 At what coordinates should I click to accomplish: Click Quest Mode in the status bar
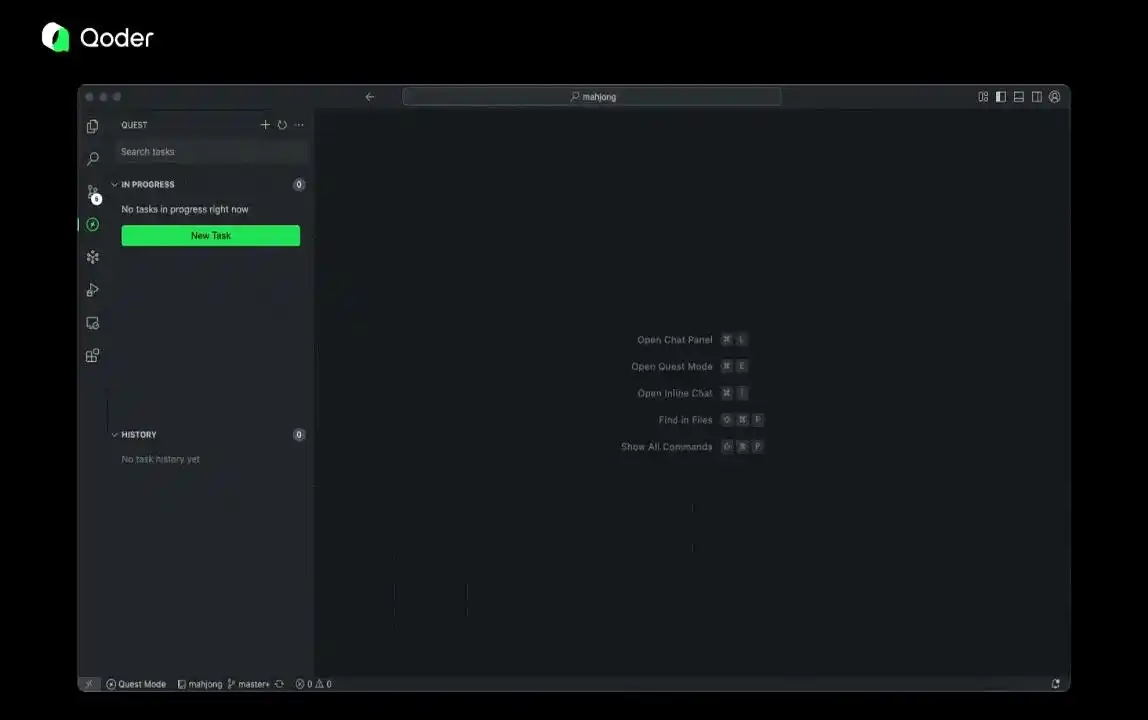136,684
